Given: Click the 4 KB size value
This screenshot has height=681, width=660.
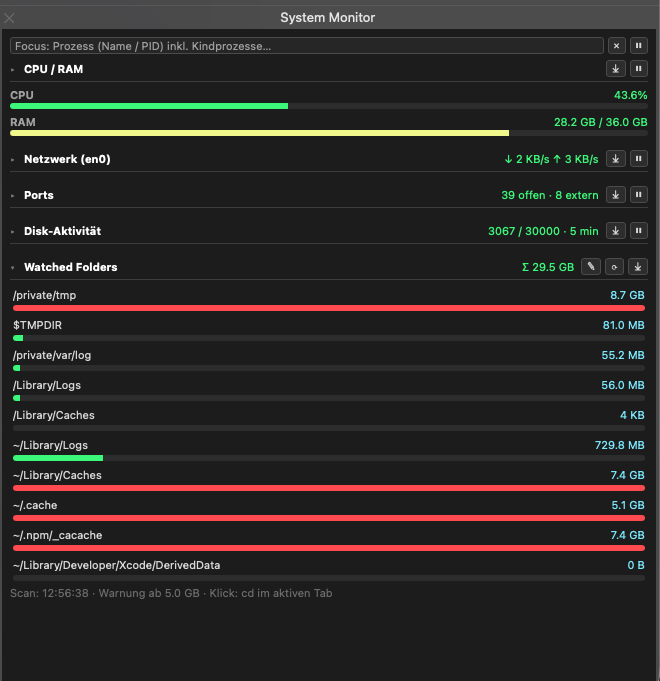Looking at the screenshot, I should pos(632,415).
